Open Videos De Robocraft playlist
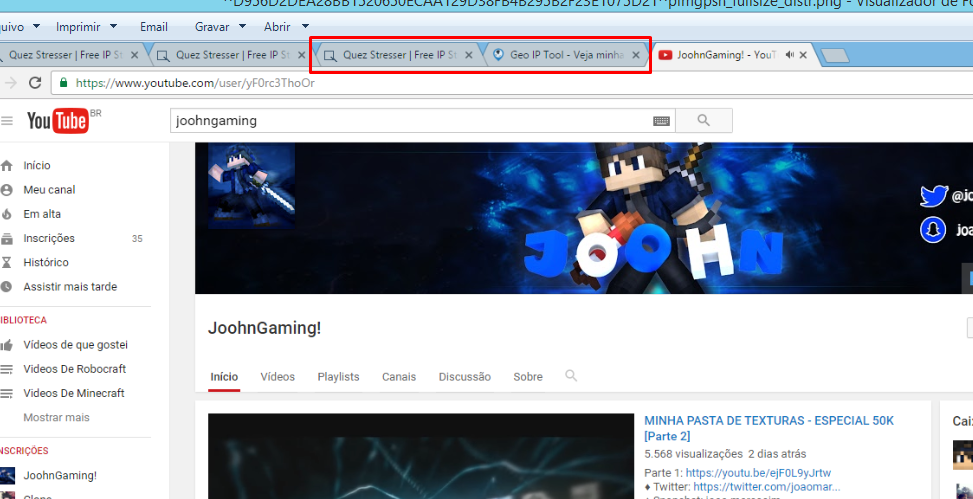Viewport: 973px width, 499px height. pos(74,369)
